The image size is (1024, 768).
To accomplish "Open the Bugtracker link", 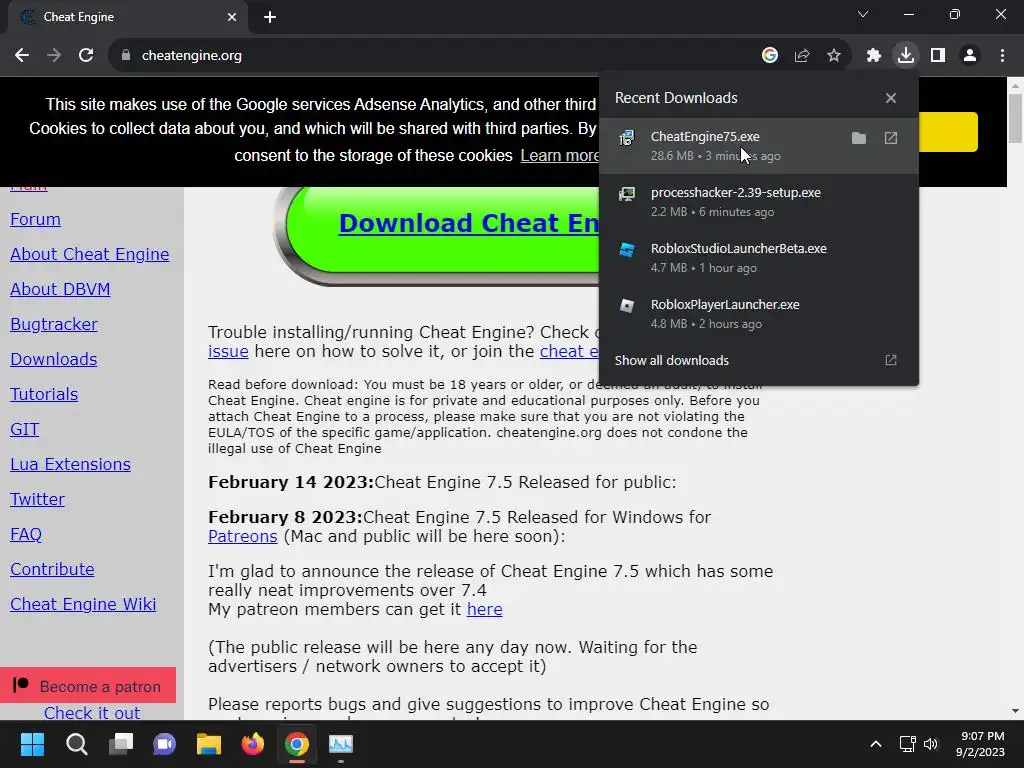I will (54, 325).
